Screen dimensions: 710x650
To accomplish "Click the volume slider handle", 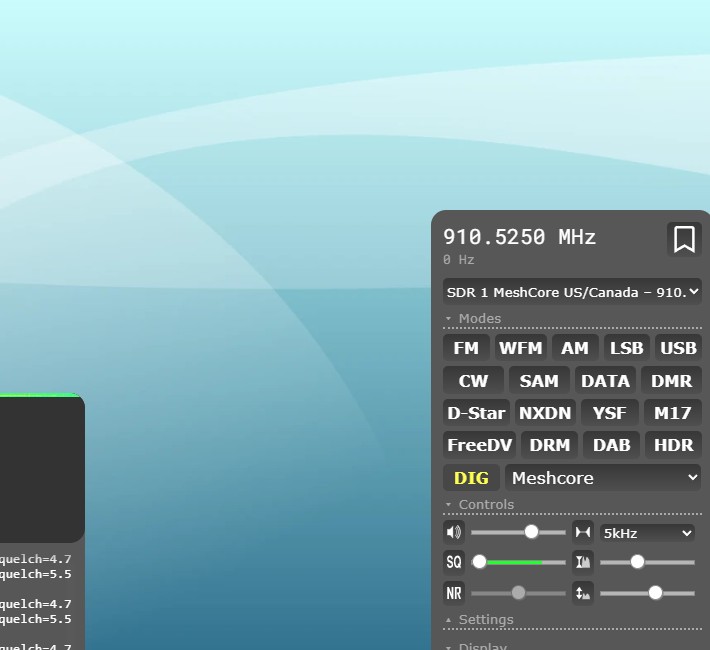I will 531,532.
